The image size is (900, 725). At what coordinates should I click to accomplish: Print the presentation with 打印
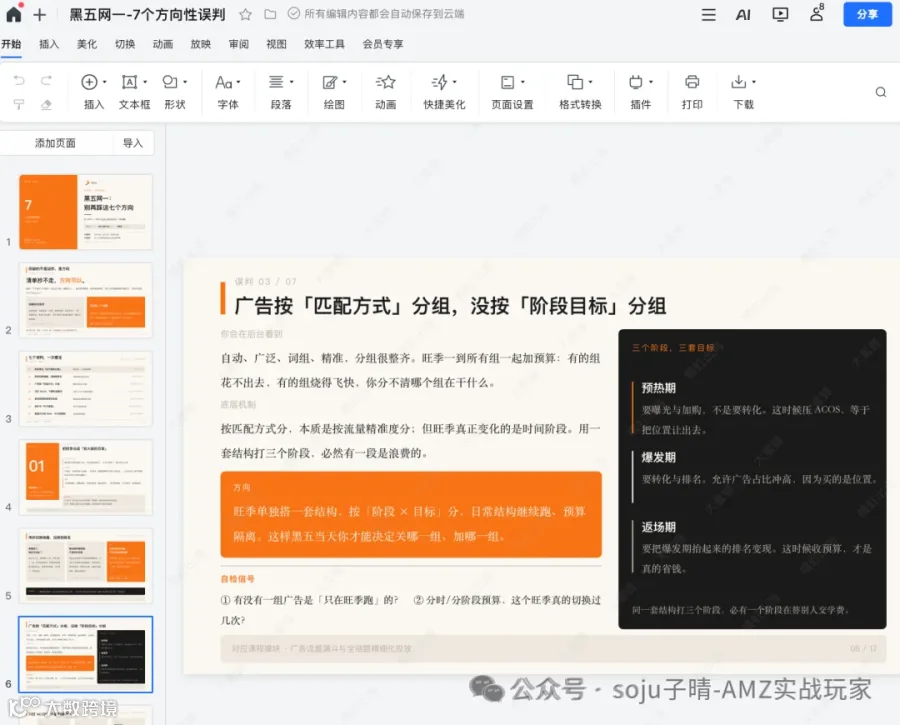click(692, 92)
